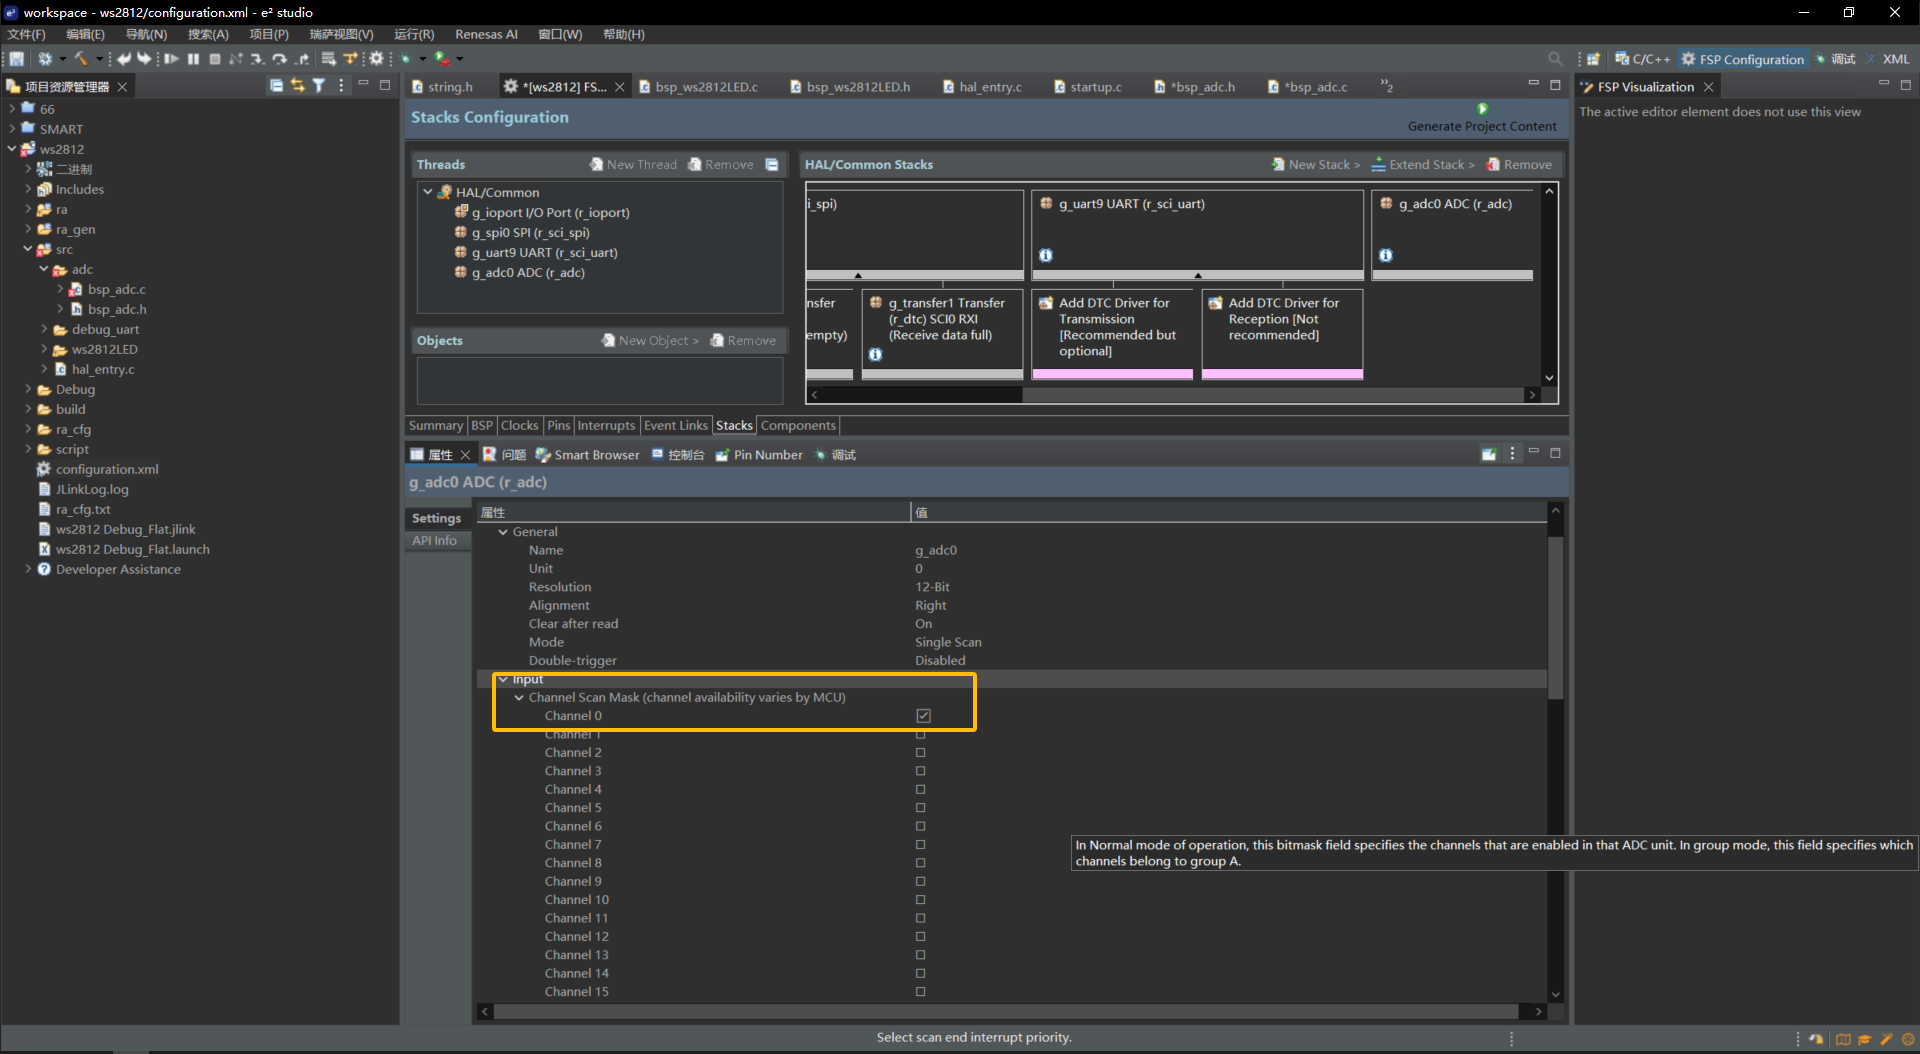Screen dimensions: 1920x1054
Task: Check the Channel 11 checkbox
Action: point(920,918)
